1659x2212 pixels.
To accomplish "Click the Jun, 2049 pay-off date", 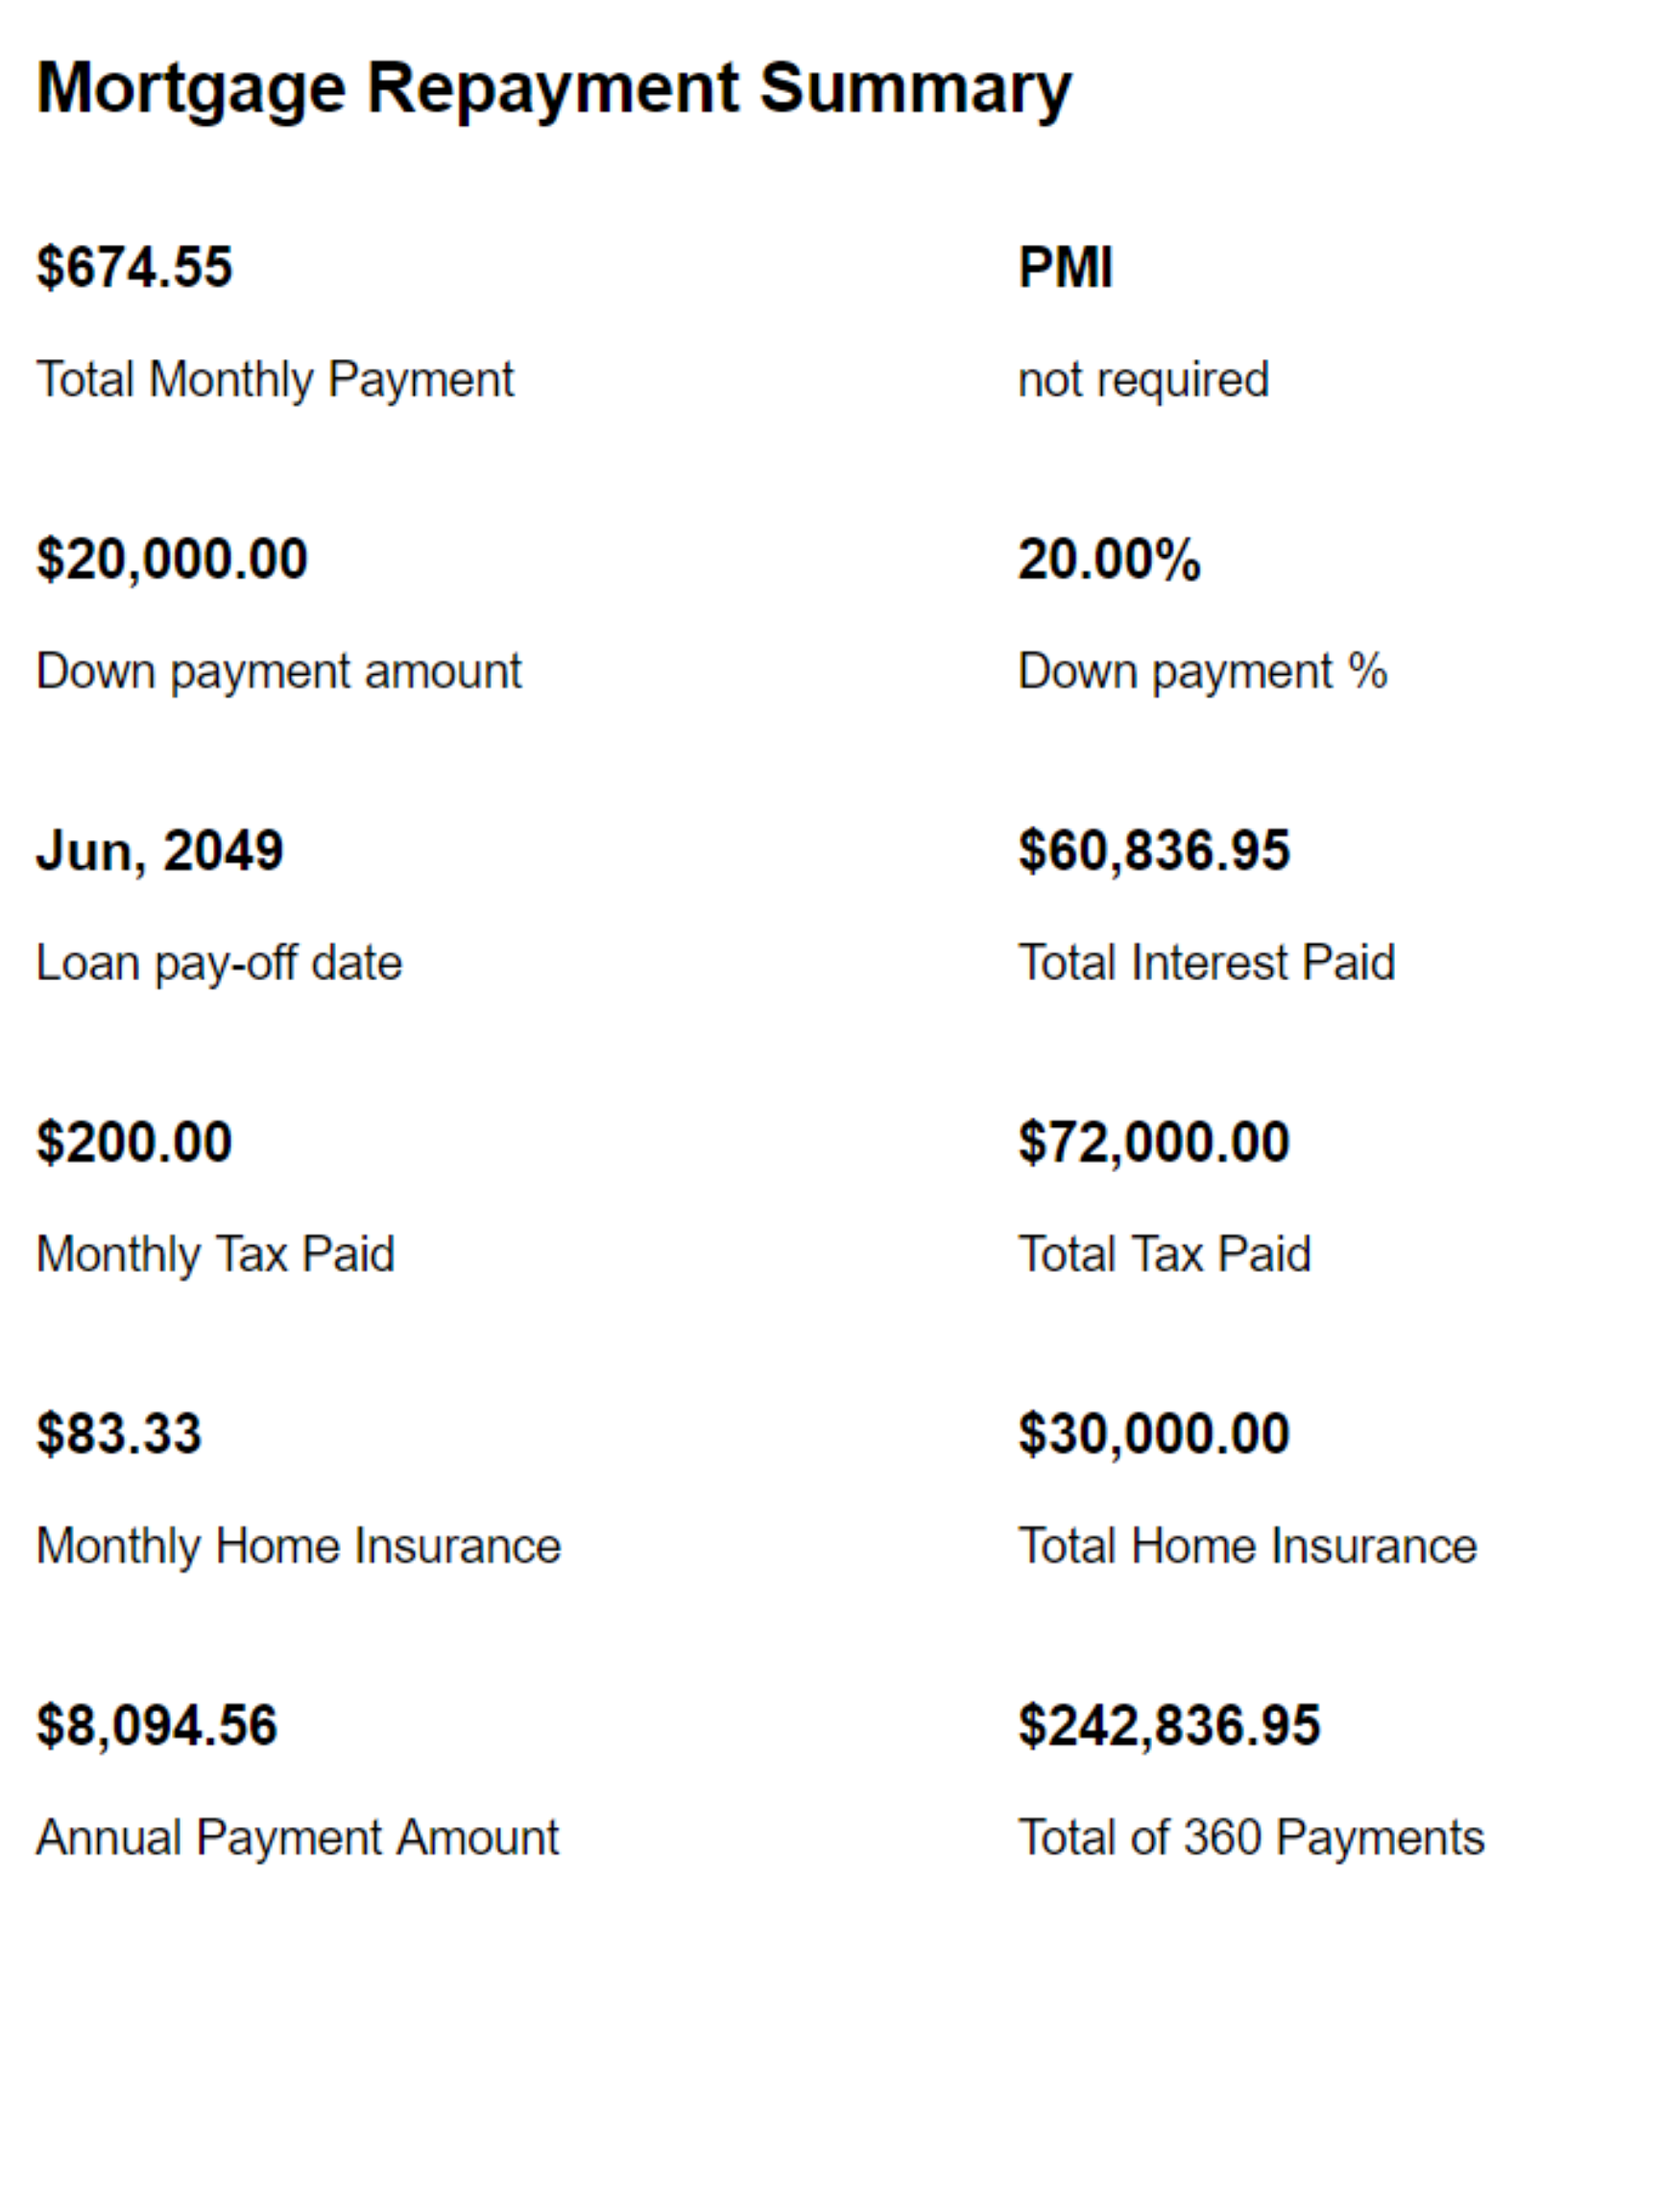I will pyautogui.click(x=160, y=851).
